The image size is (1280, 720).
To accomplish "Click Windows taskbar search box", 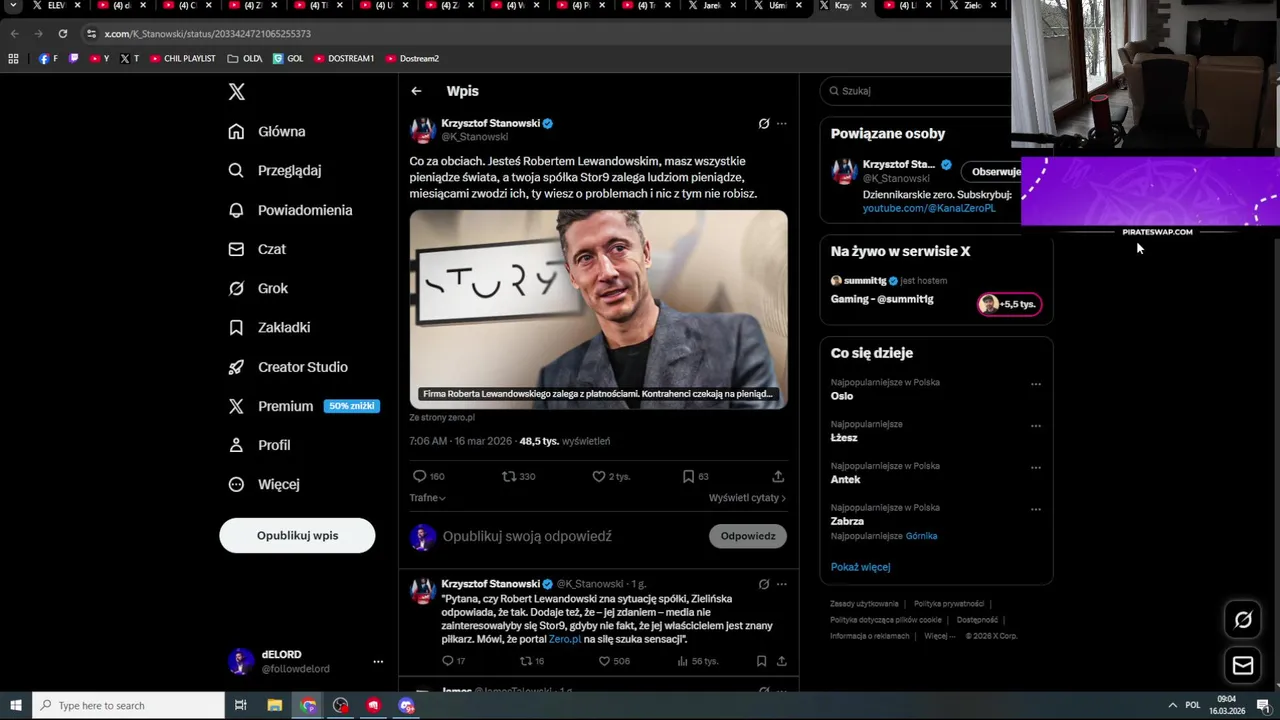I will (x=128, y=705).
